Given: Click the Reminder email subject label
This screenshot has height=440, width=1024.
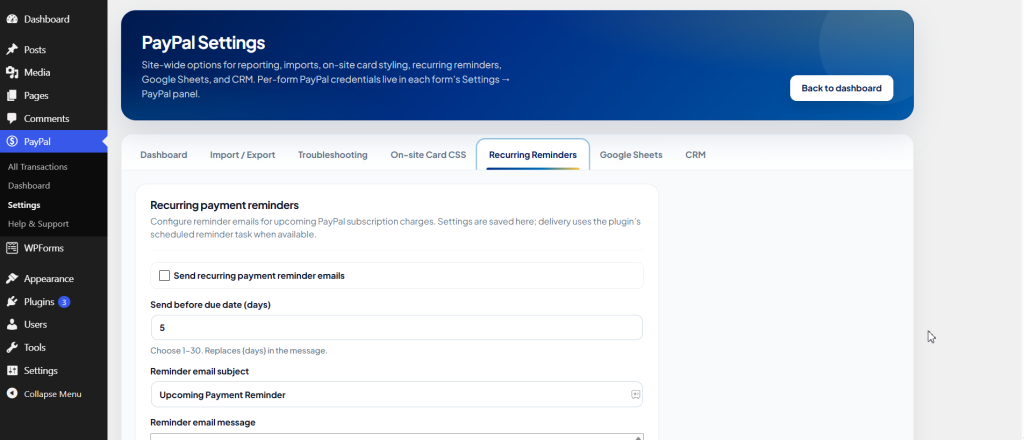Looking at the screenshot, I should click(x=199, y=371).
